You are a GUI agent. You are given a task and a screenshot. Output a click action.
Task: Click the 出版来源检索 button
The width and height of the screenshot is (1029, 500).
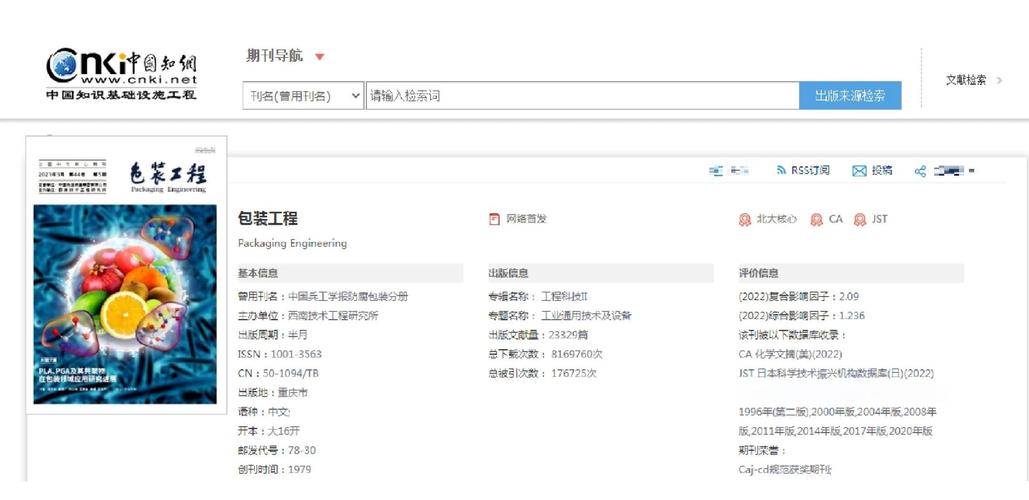click(x=850, y=96)
